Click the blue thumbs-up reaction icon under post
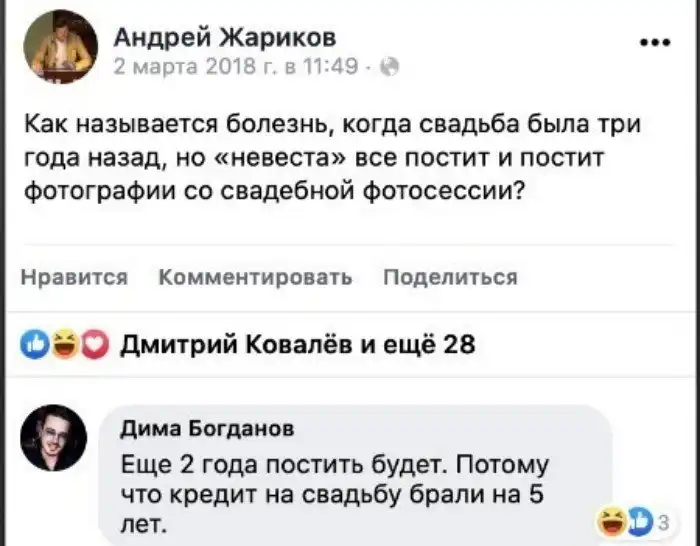700x546 pixels. click(35, 345)
